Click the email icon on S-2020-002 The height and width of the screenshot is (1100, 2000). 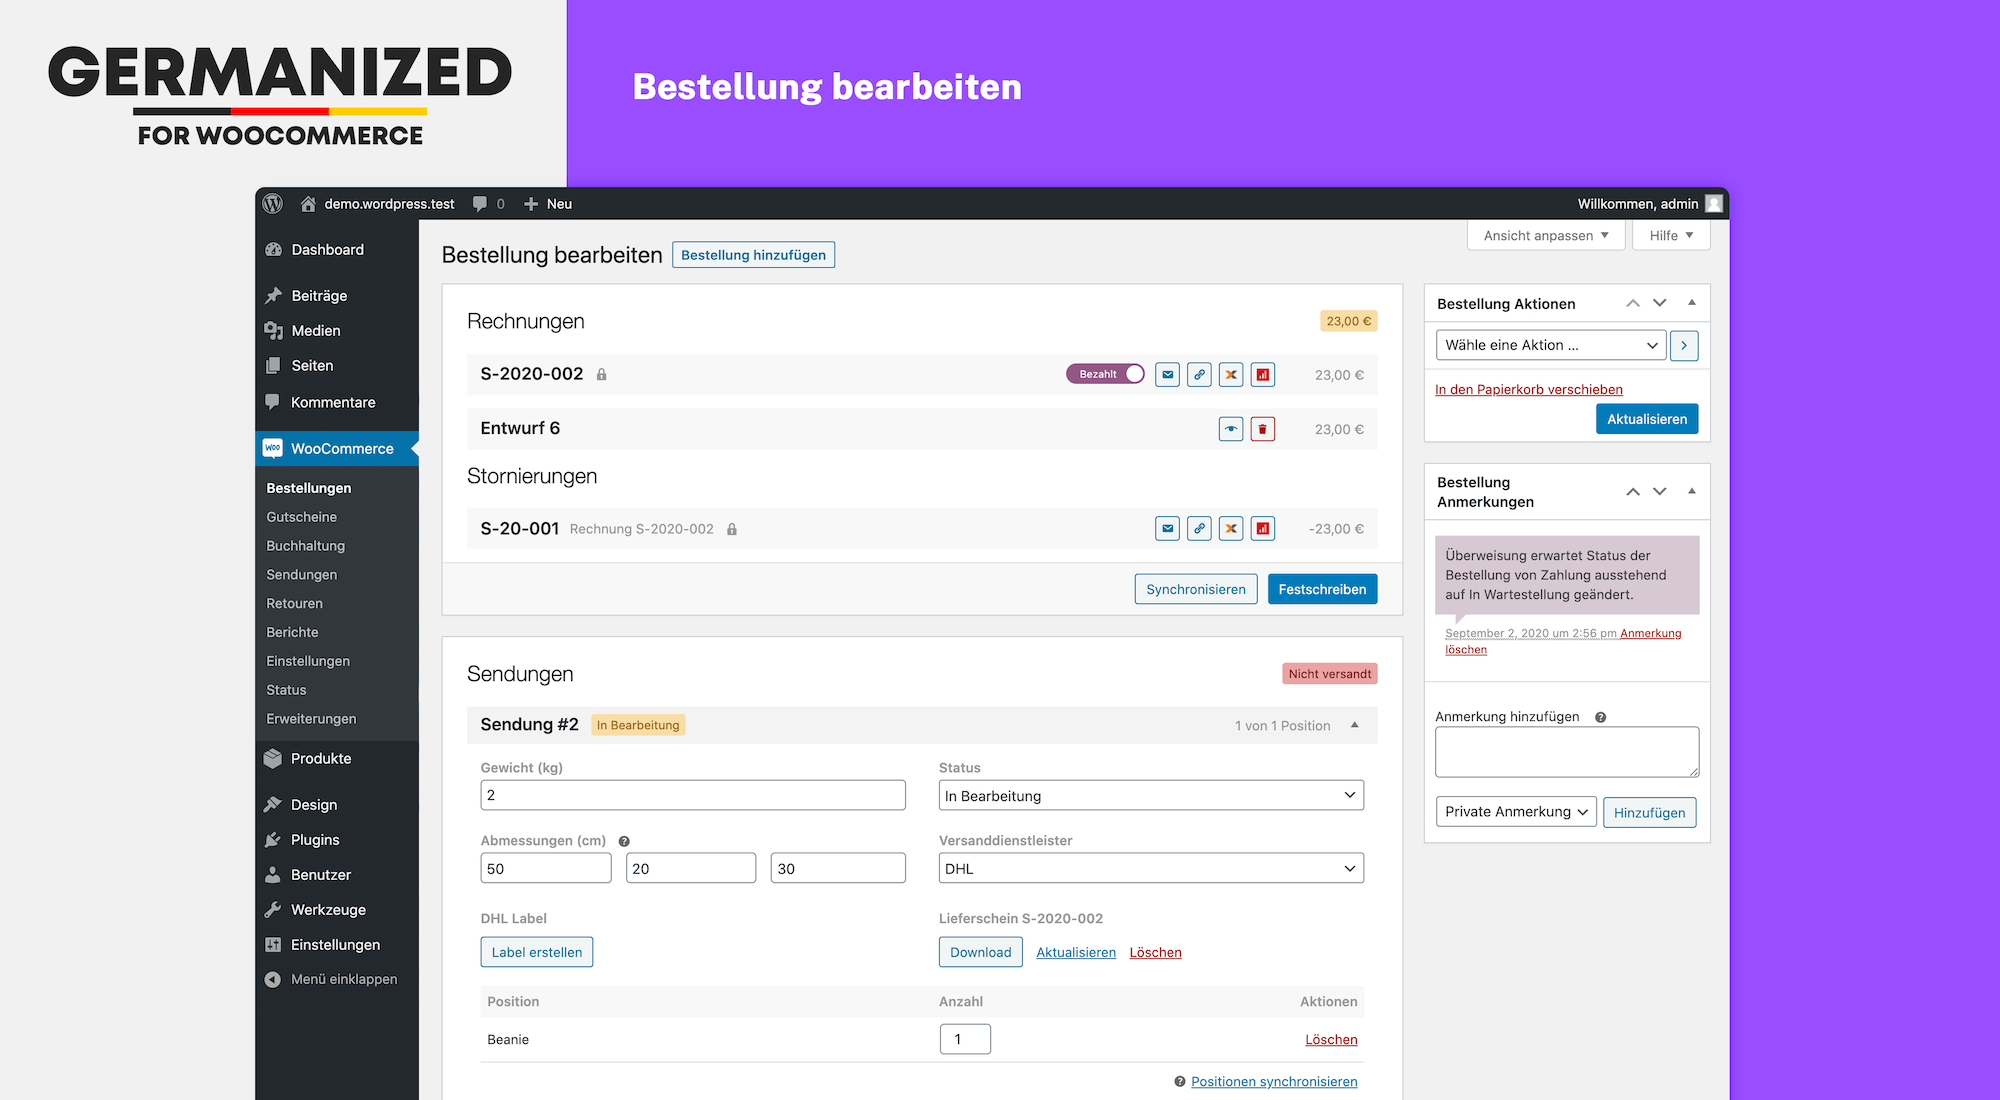[1167, 374]
